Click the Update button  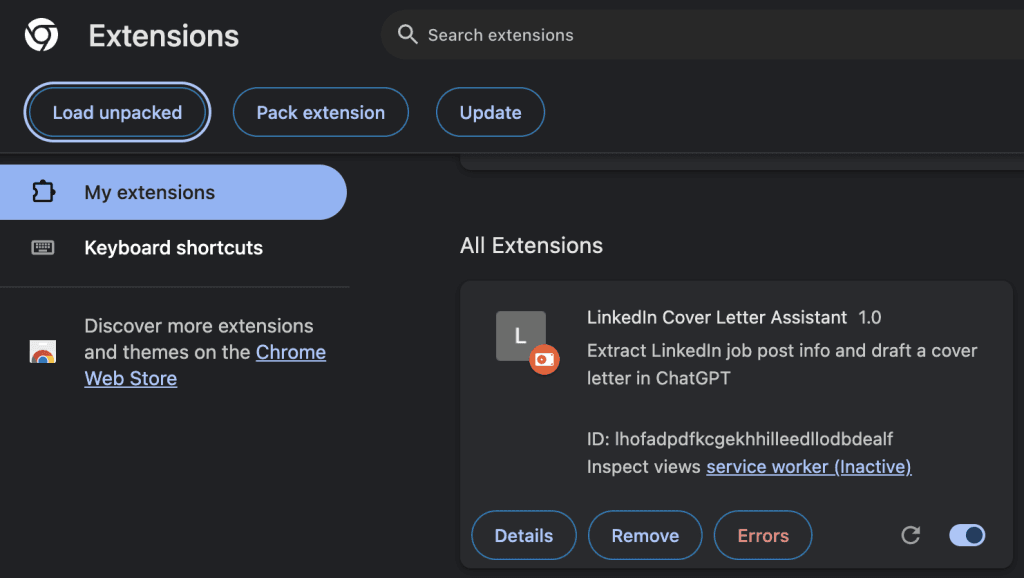point(490,112)
